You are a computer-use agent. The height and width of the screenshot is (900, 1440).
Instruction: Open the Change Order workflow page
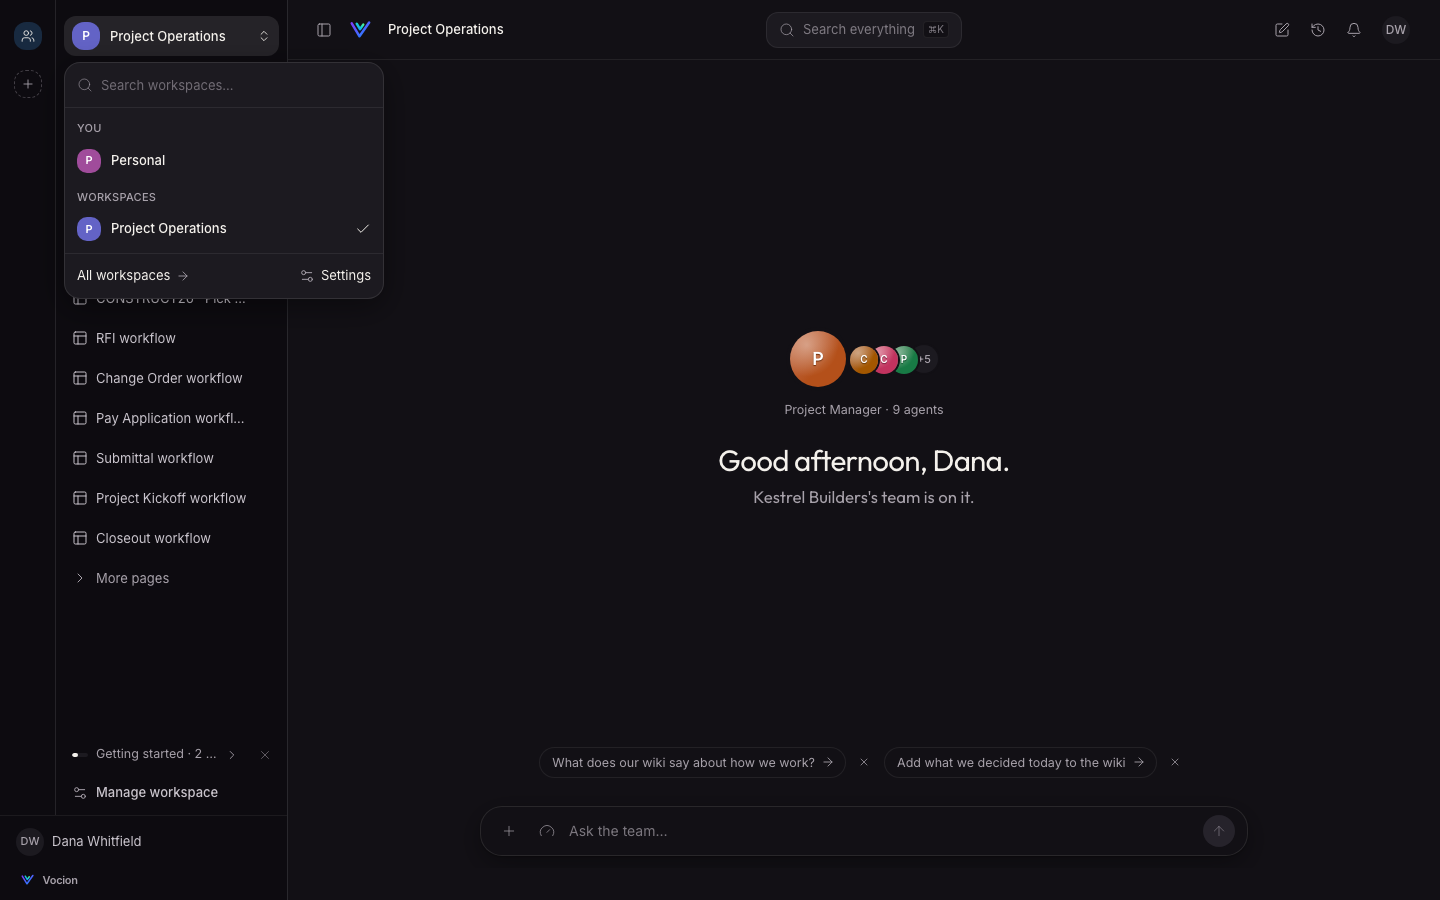(x=171, y=378)
